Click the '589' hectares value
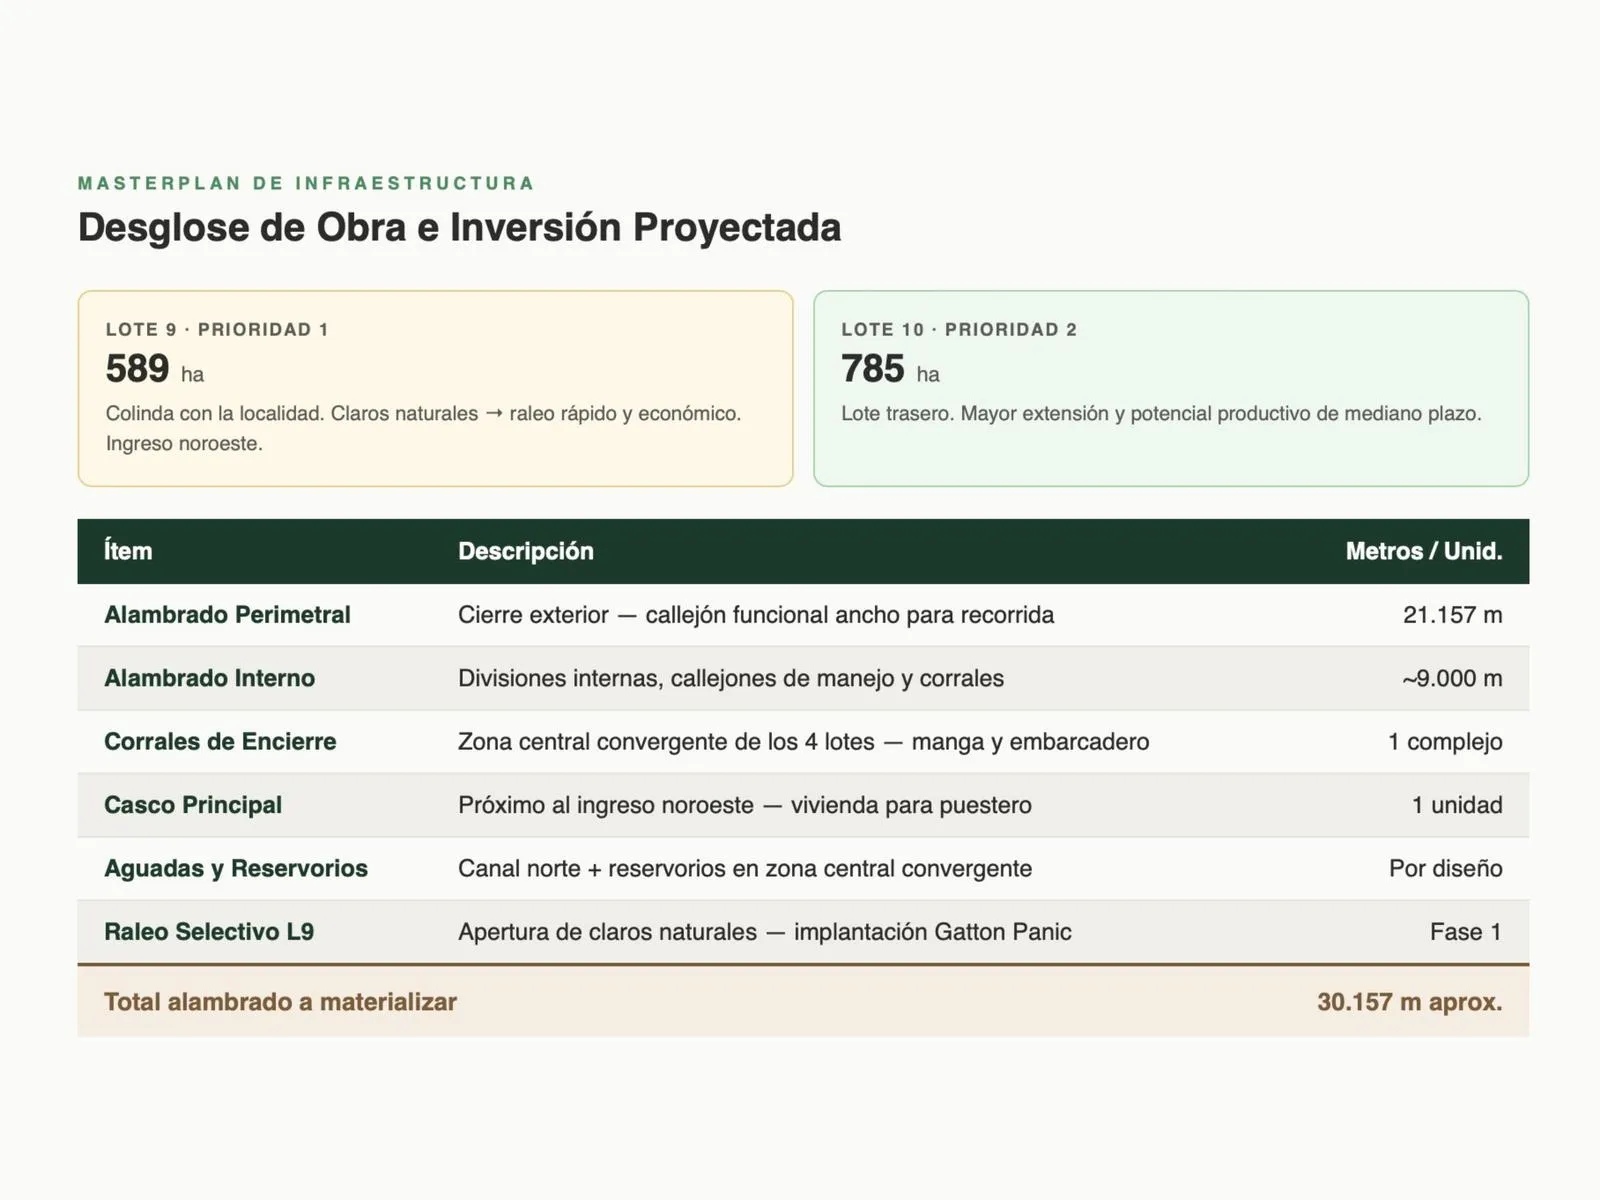Viewport: 1600px width, 1200px height. click(137, 369)
